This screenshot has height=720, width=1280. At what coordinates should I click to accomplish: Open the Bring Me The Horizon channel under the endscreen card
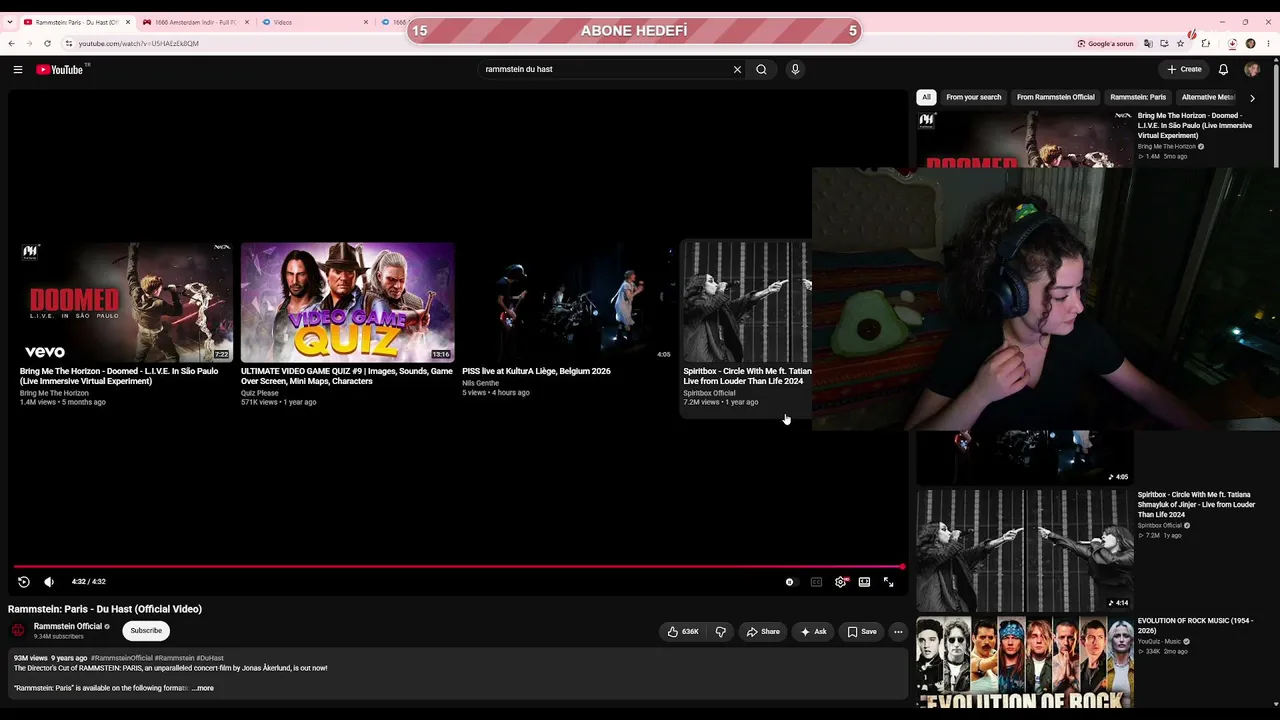(x=54, y=393)
